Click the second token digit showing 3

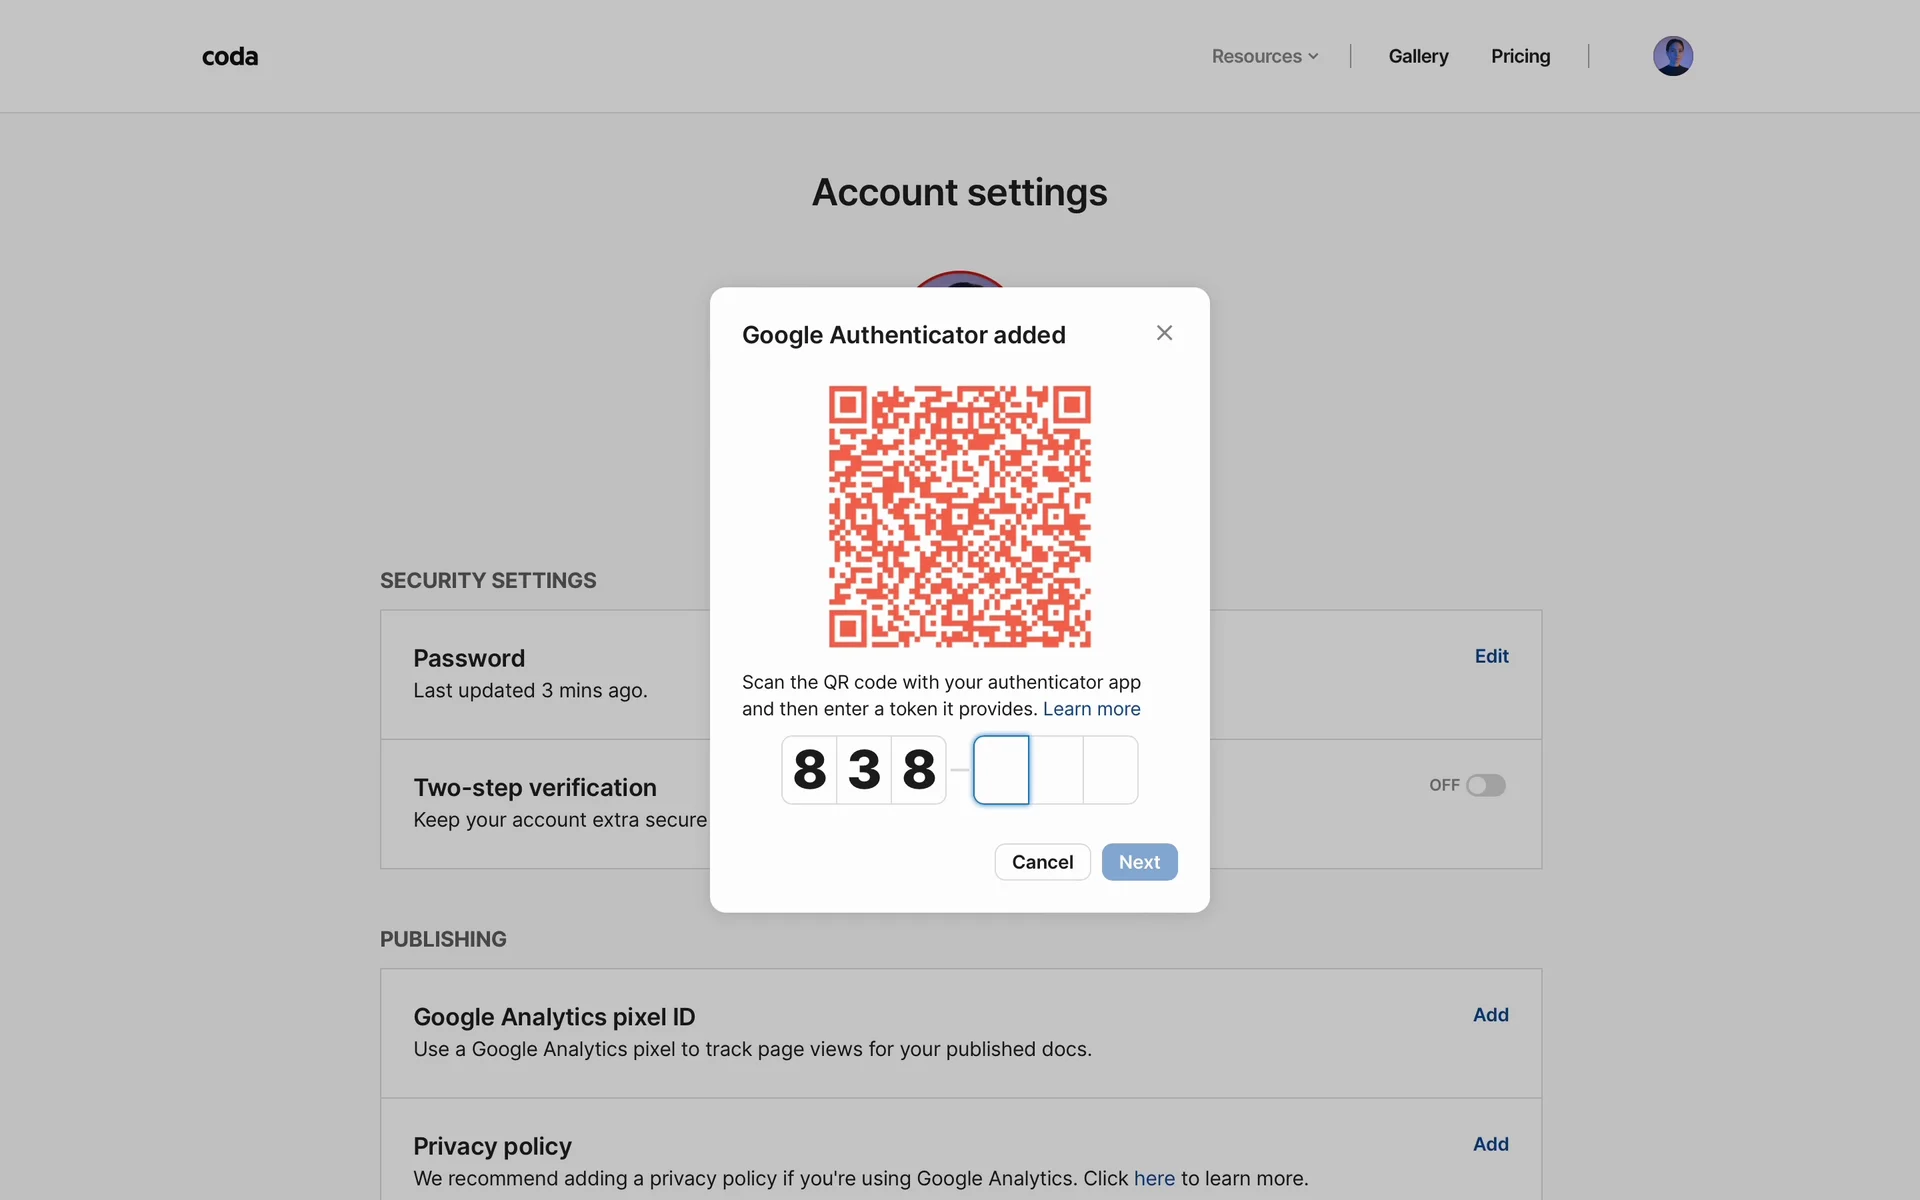864,770
